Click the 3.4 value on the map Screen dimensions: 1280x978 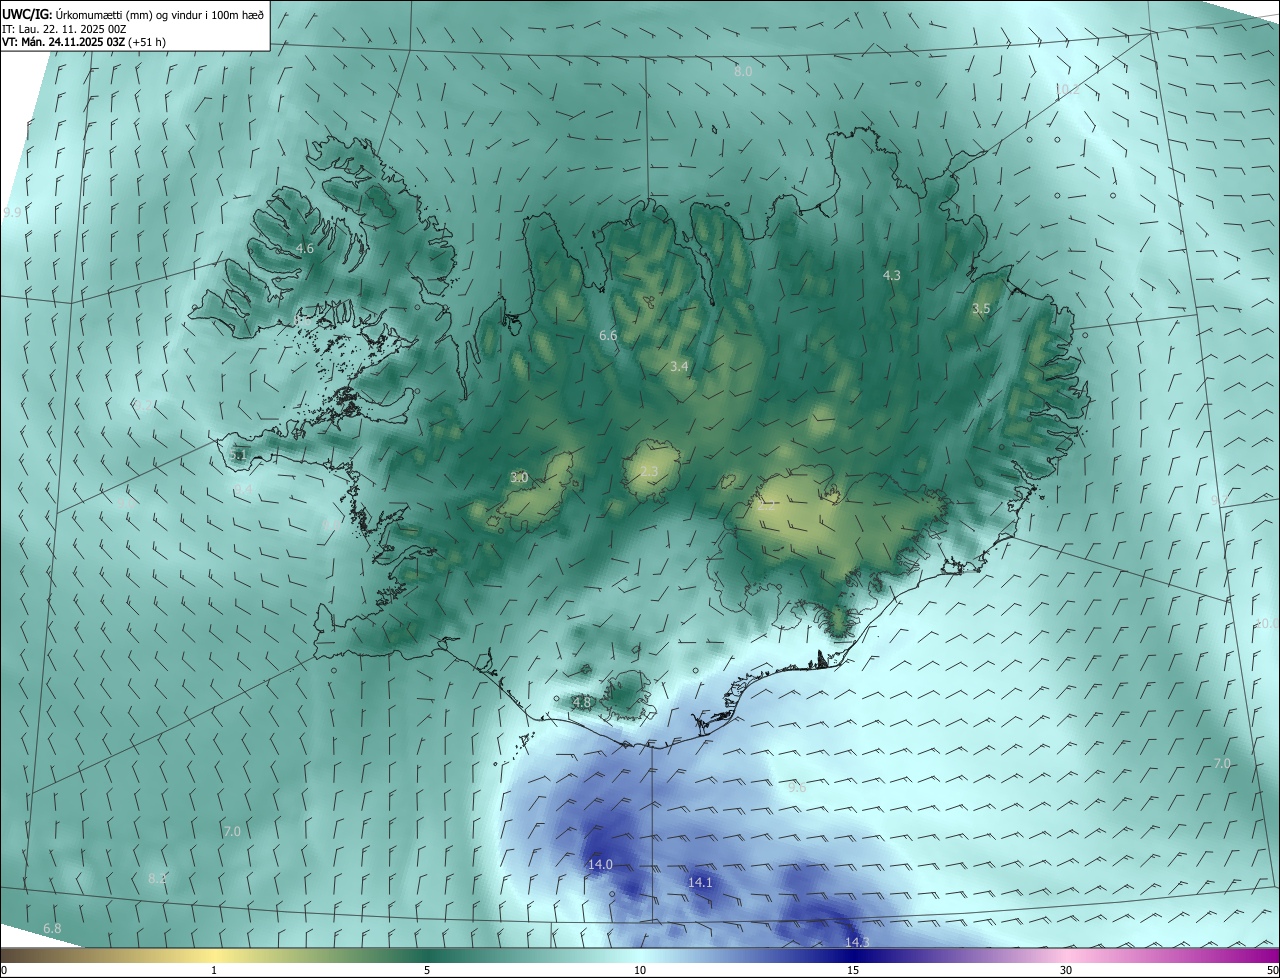pyautogui.click(x=679, y=367)
